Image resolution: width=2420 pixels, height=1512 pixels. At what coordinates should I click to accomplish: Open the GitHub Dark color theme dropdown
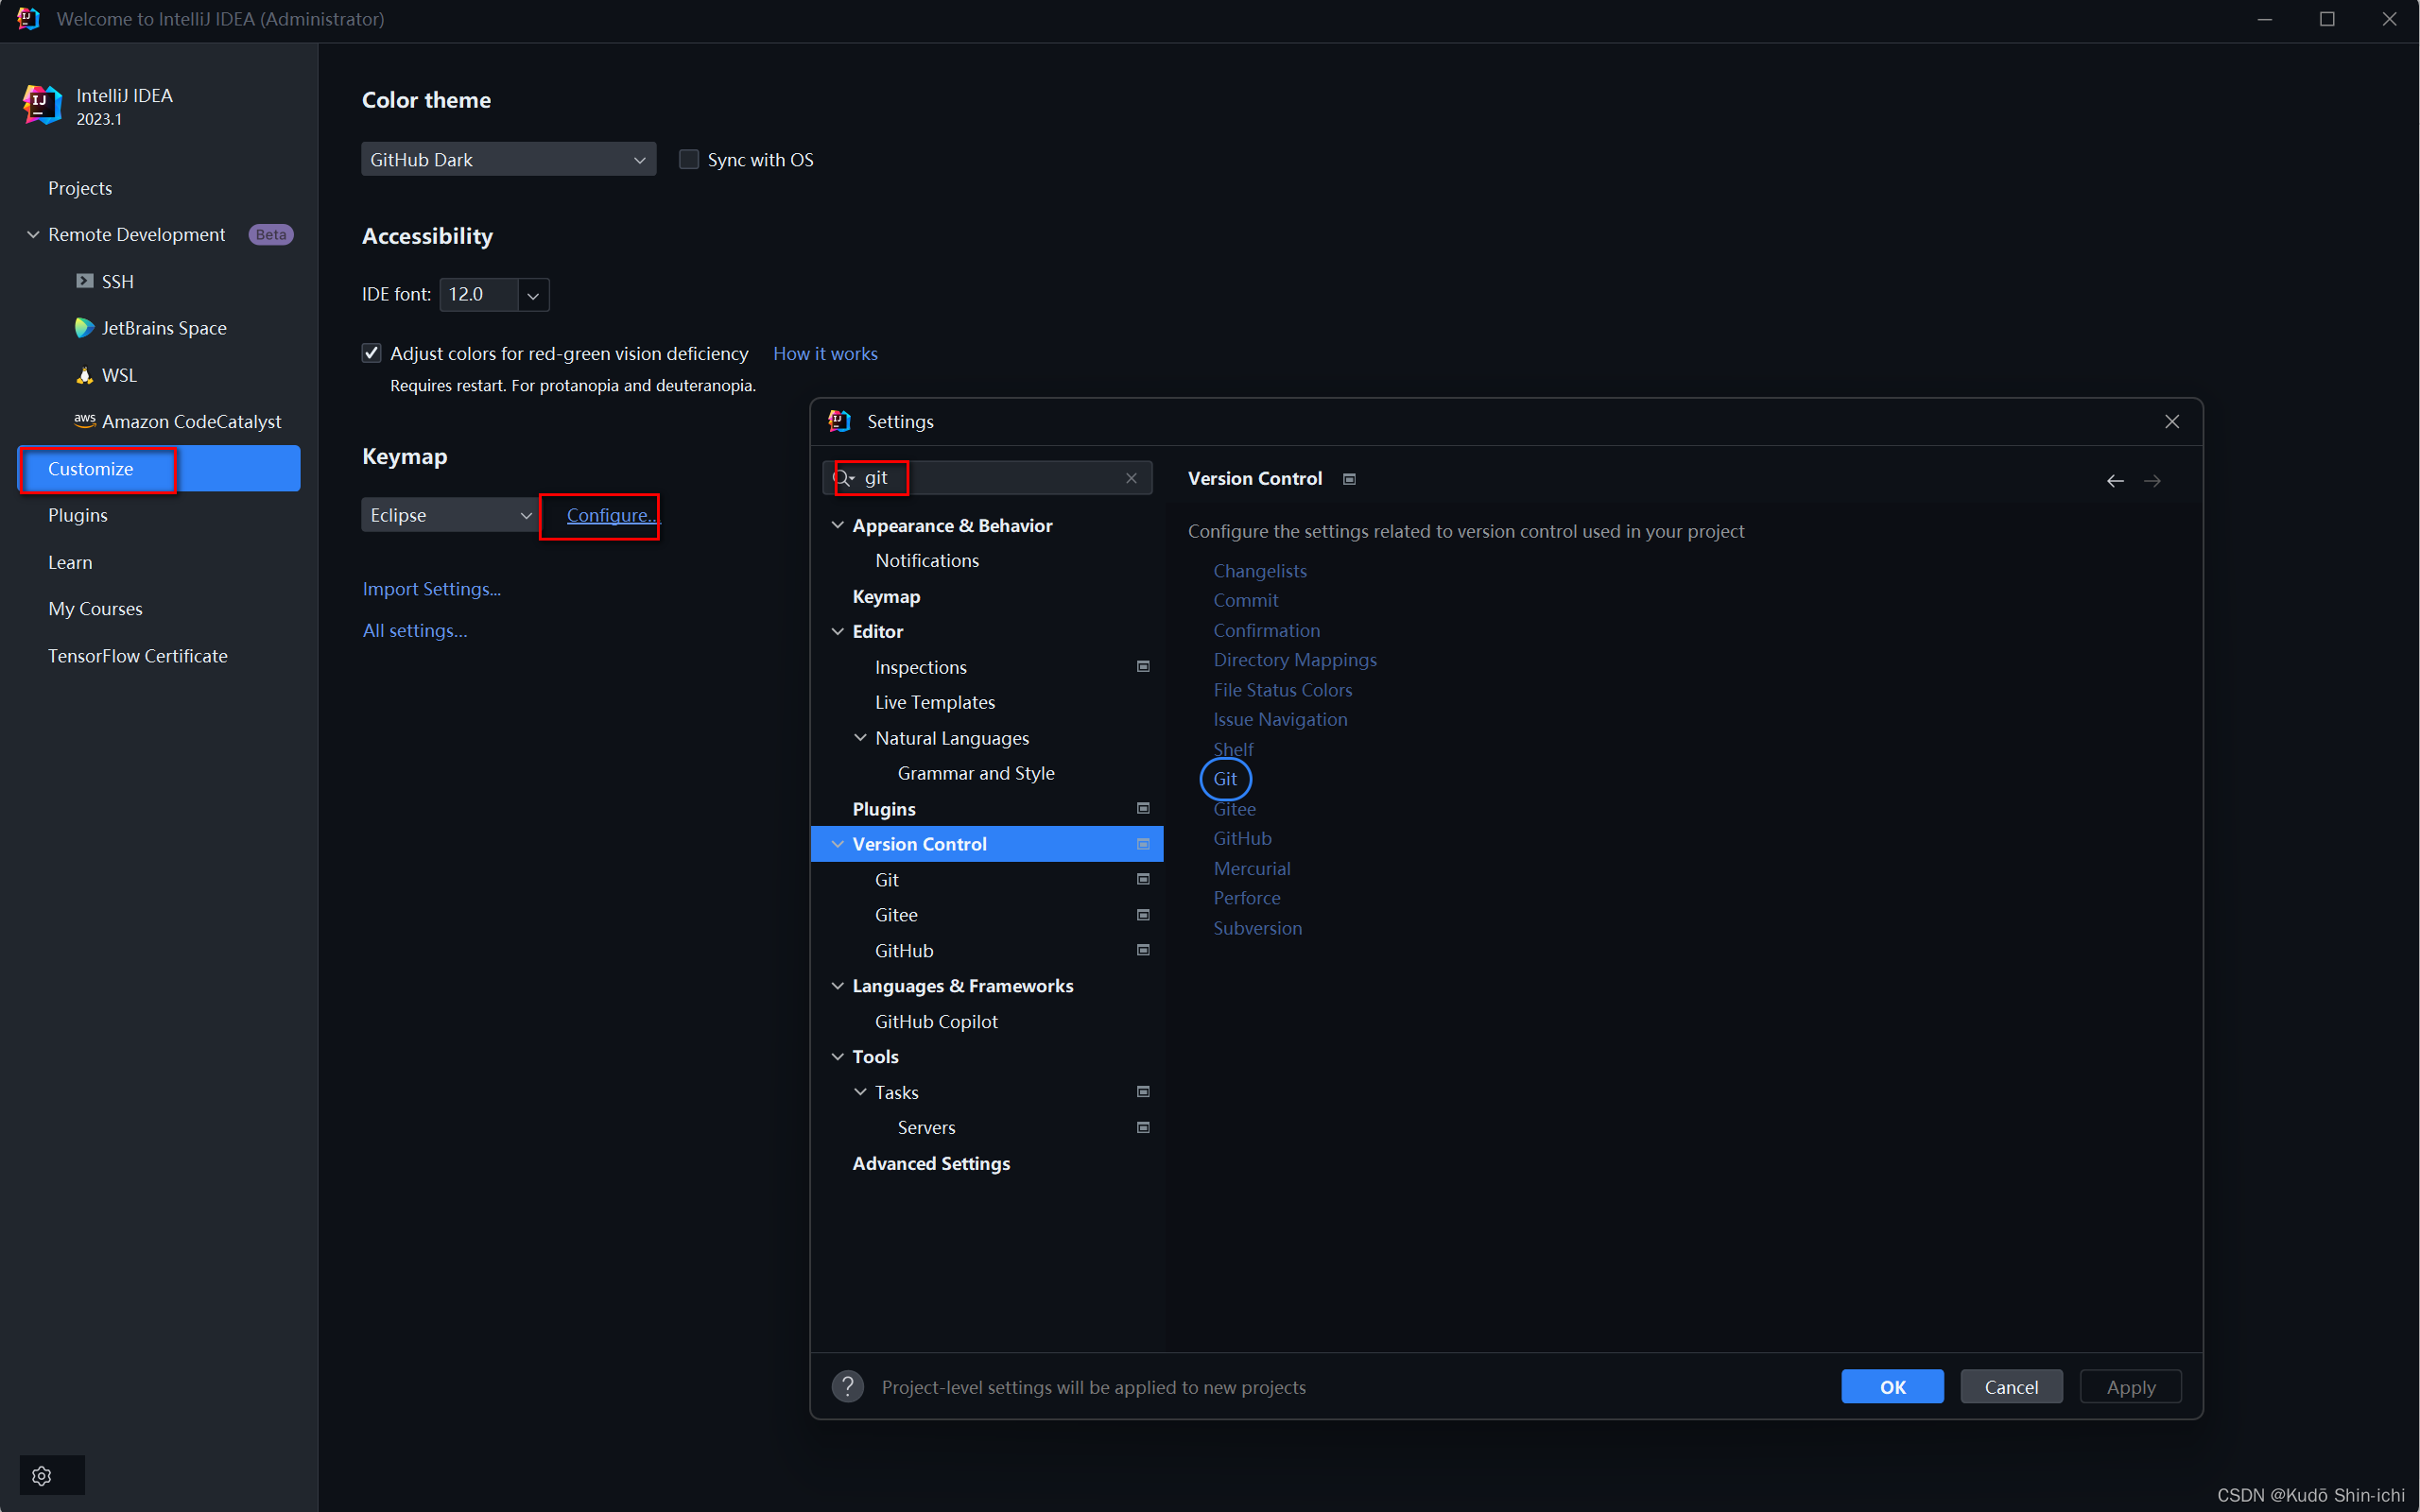pyautogui.click(x=508, y=160)
